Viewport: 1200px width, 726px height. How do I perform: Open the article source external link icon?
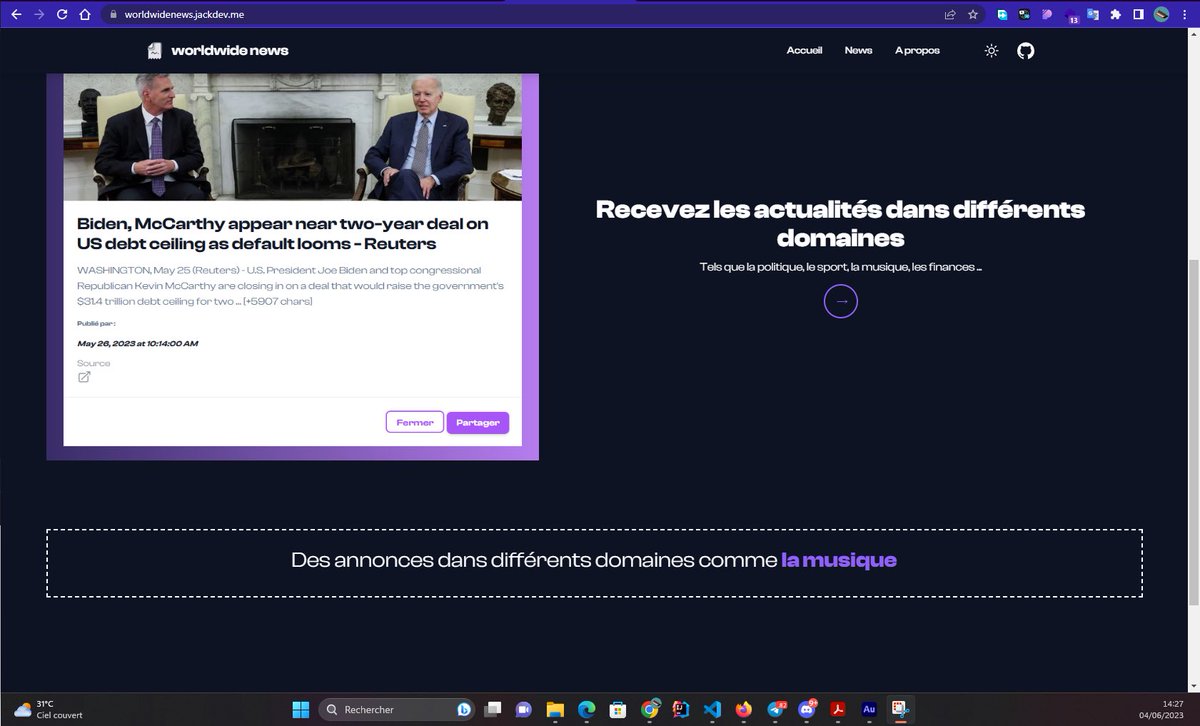[84, 377]
